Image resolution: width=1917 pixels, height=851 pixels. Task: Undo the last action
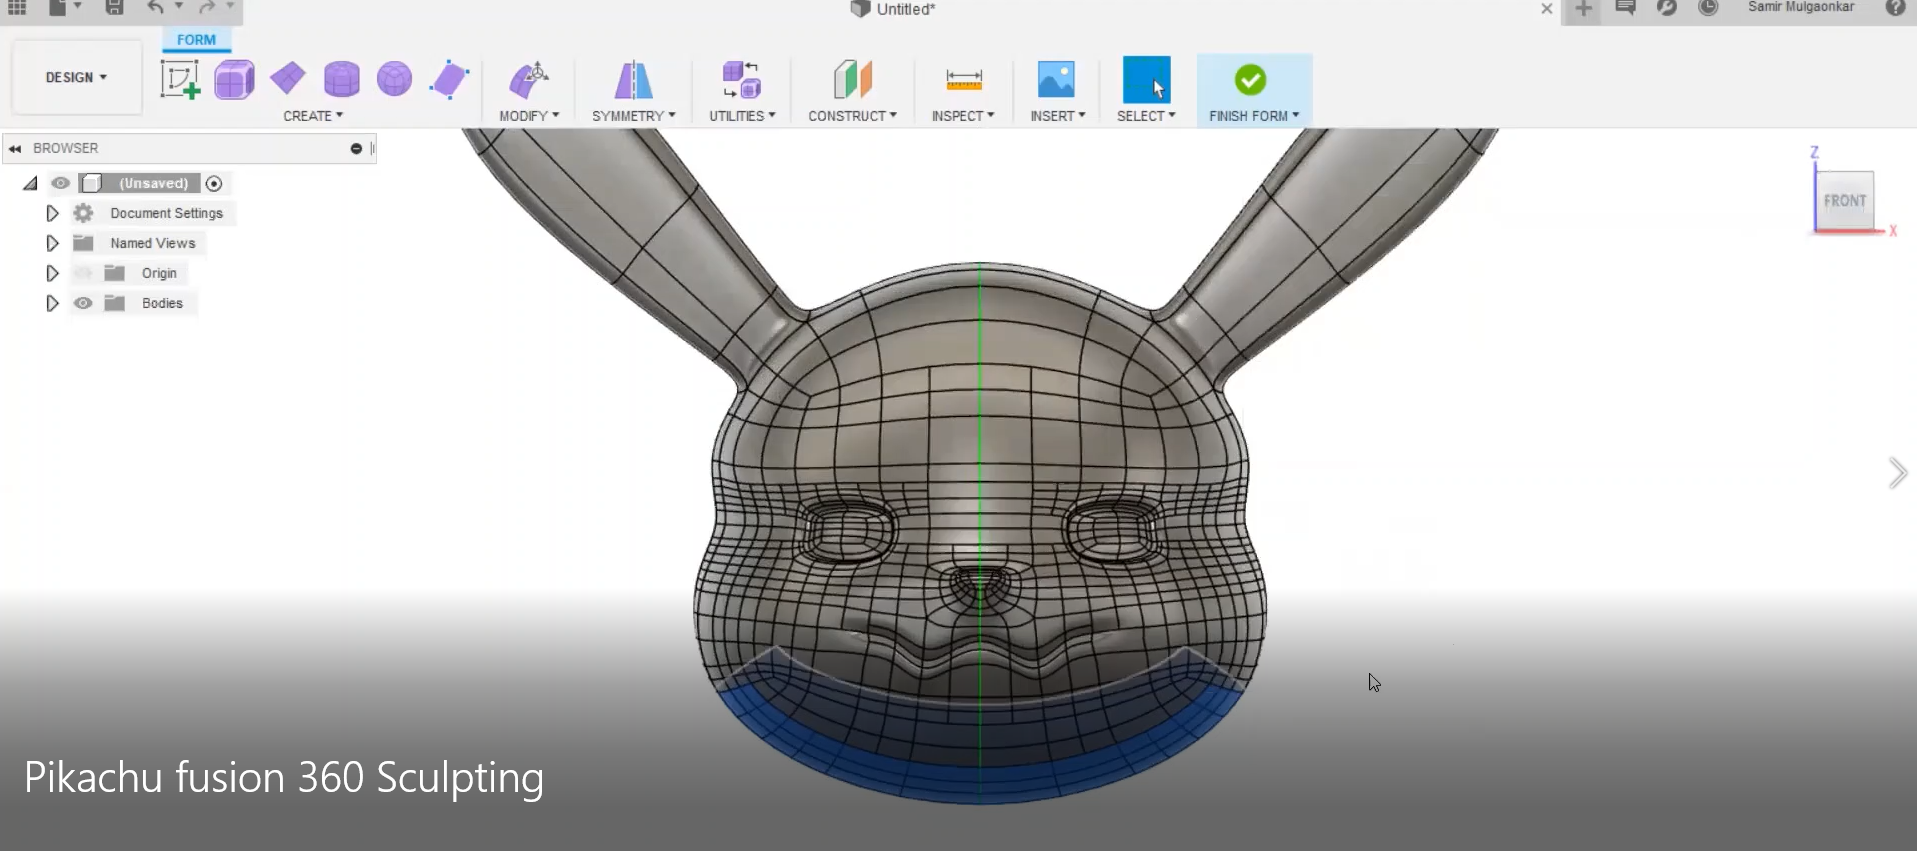point(156,8)
